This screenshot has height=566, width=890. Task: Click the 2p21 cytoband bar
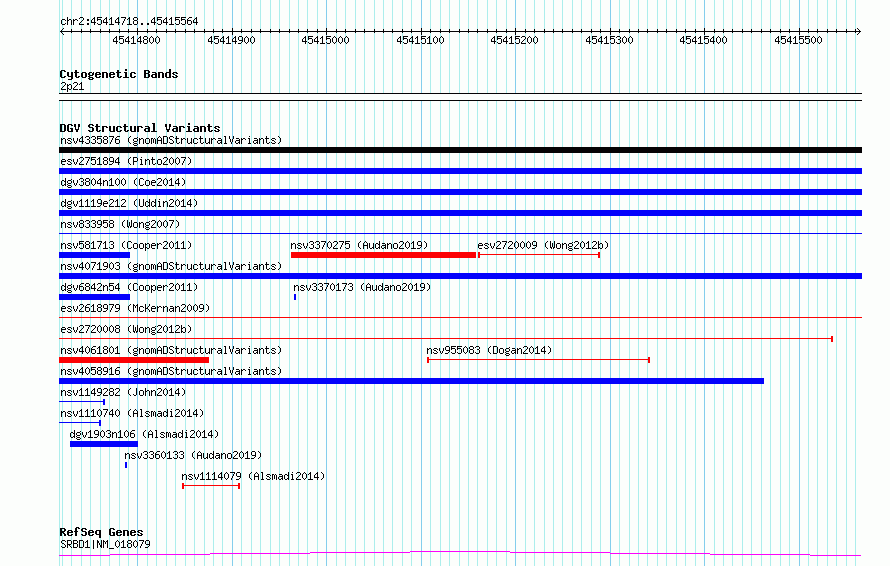(x=460, y=97)
